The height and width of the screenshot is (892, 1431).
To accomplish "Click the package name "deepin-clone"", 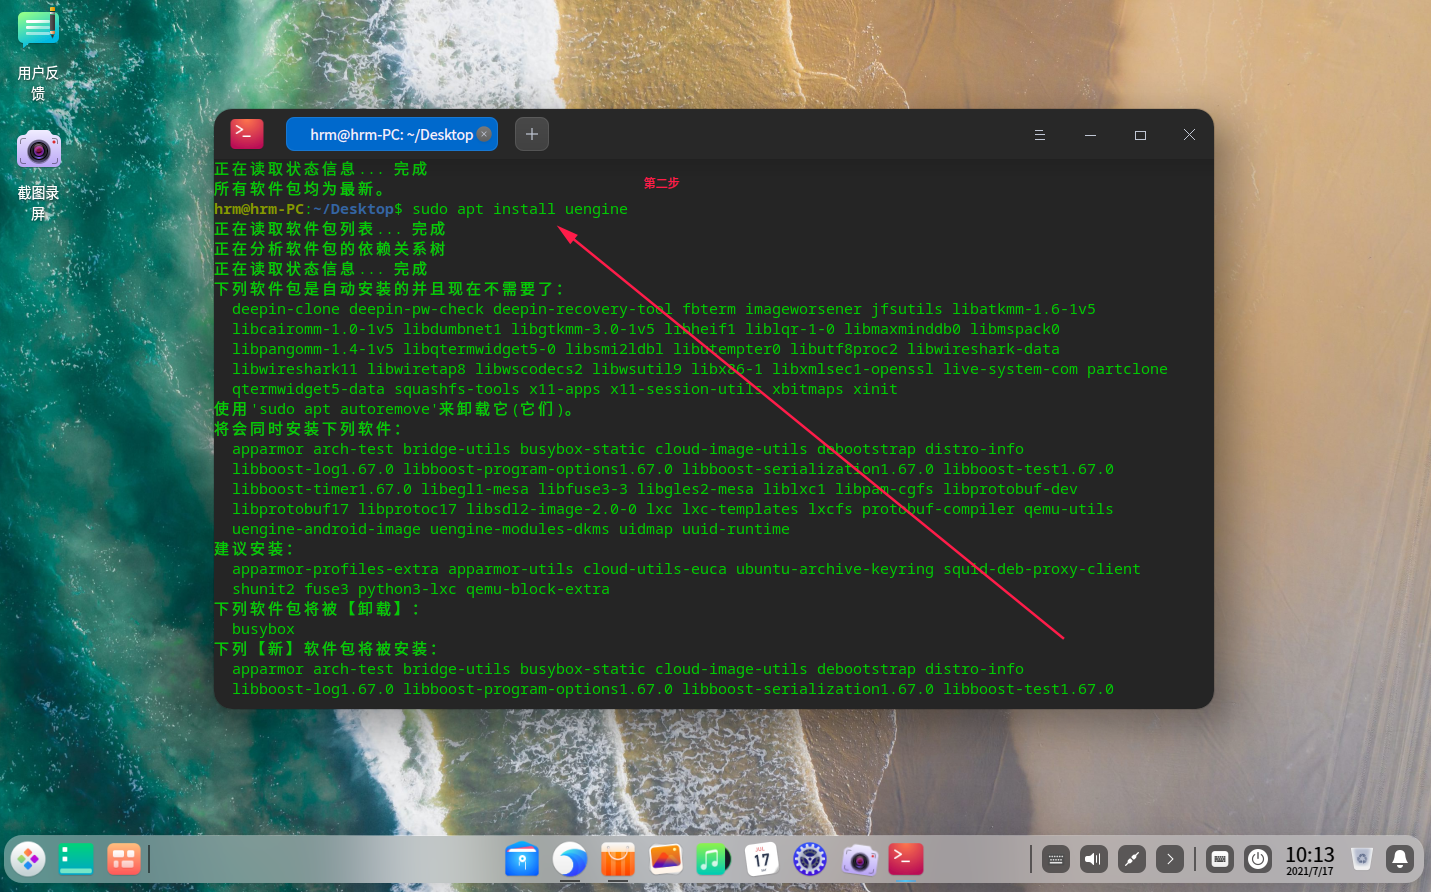I will (x=286, y=309).
